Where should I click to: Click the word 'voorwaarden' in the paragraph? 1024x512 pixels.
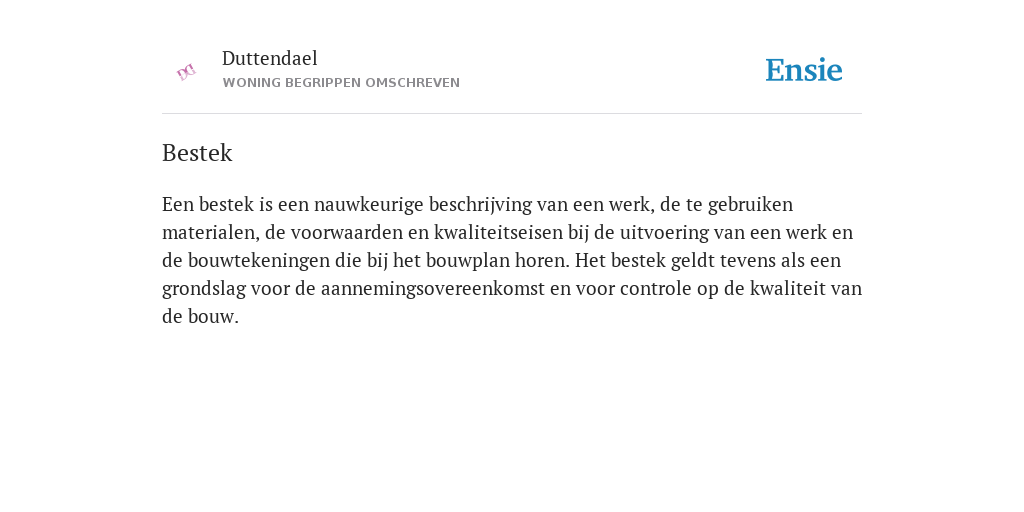[x=347, y=232]
